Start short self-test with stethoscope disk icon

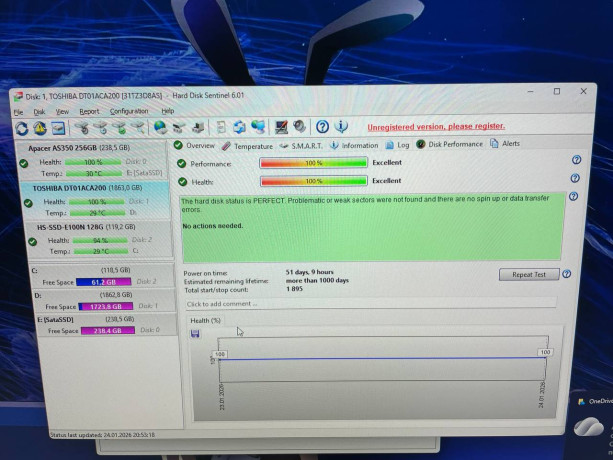[82, 128]
